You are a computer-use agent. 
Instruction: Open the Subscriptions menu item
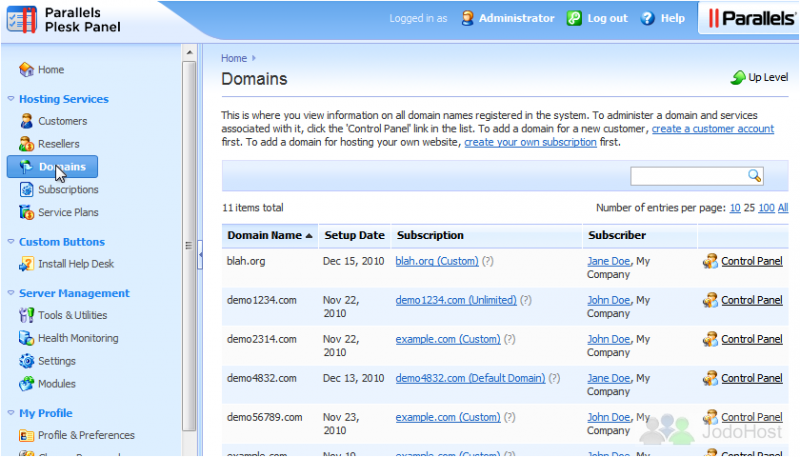pos(68,190)
